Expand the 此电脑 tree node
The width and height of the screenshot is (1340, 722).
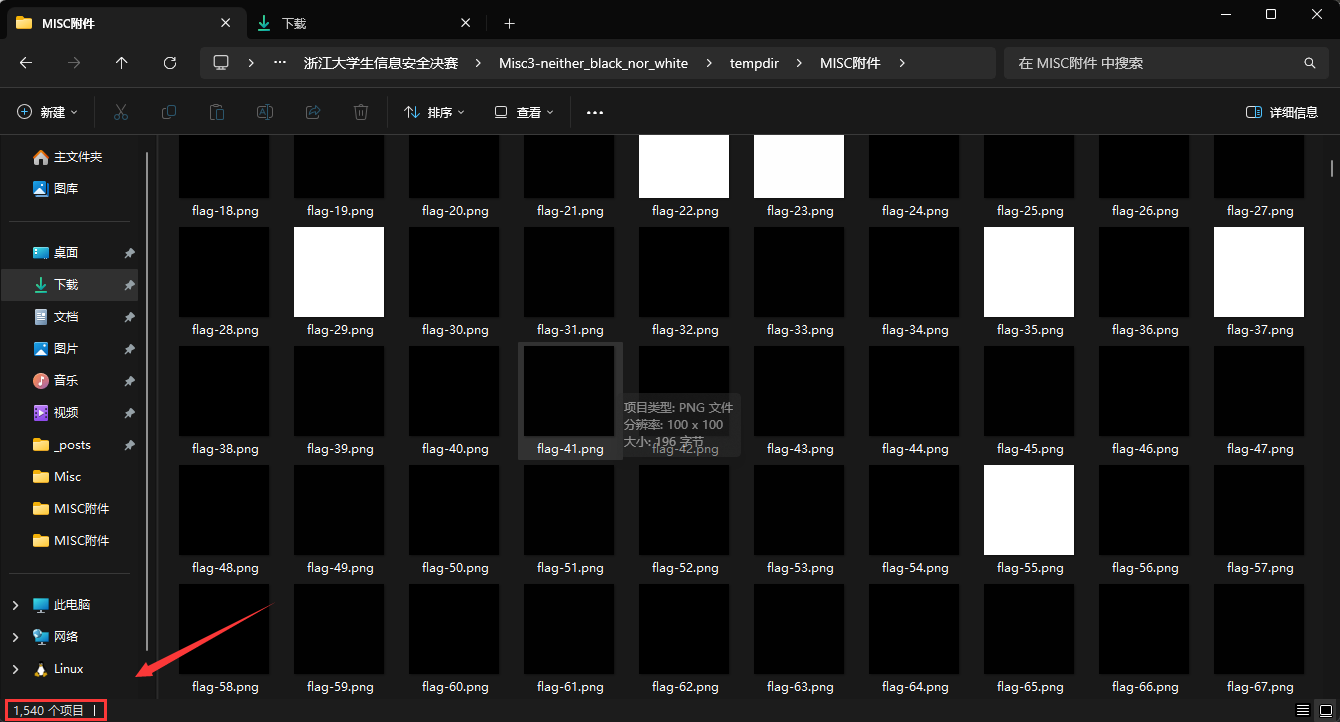[x=15, y=605]
